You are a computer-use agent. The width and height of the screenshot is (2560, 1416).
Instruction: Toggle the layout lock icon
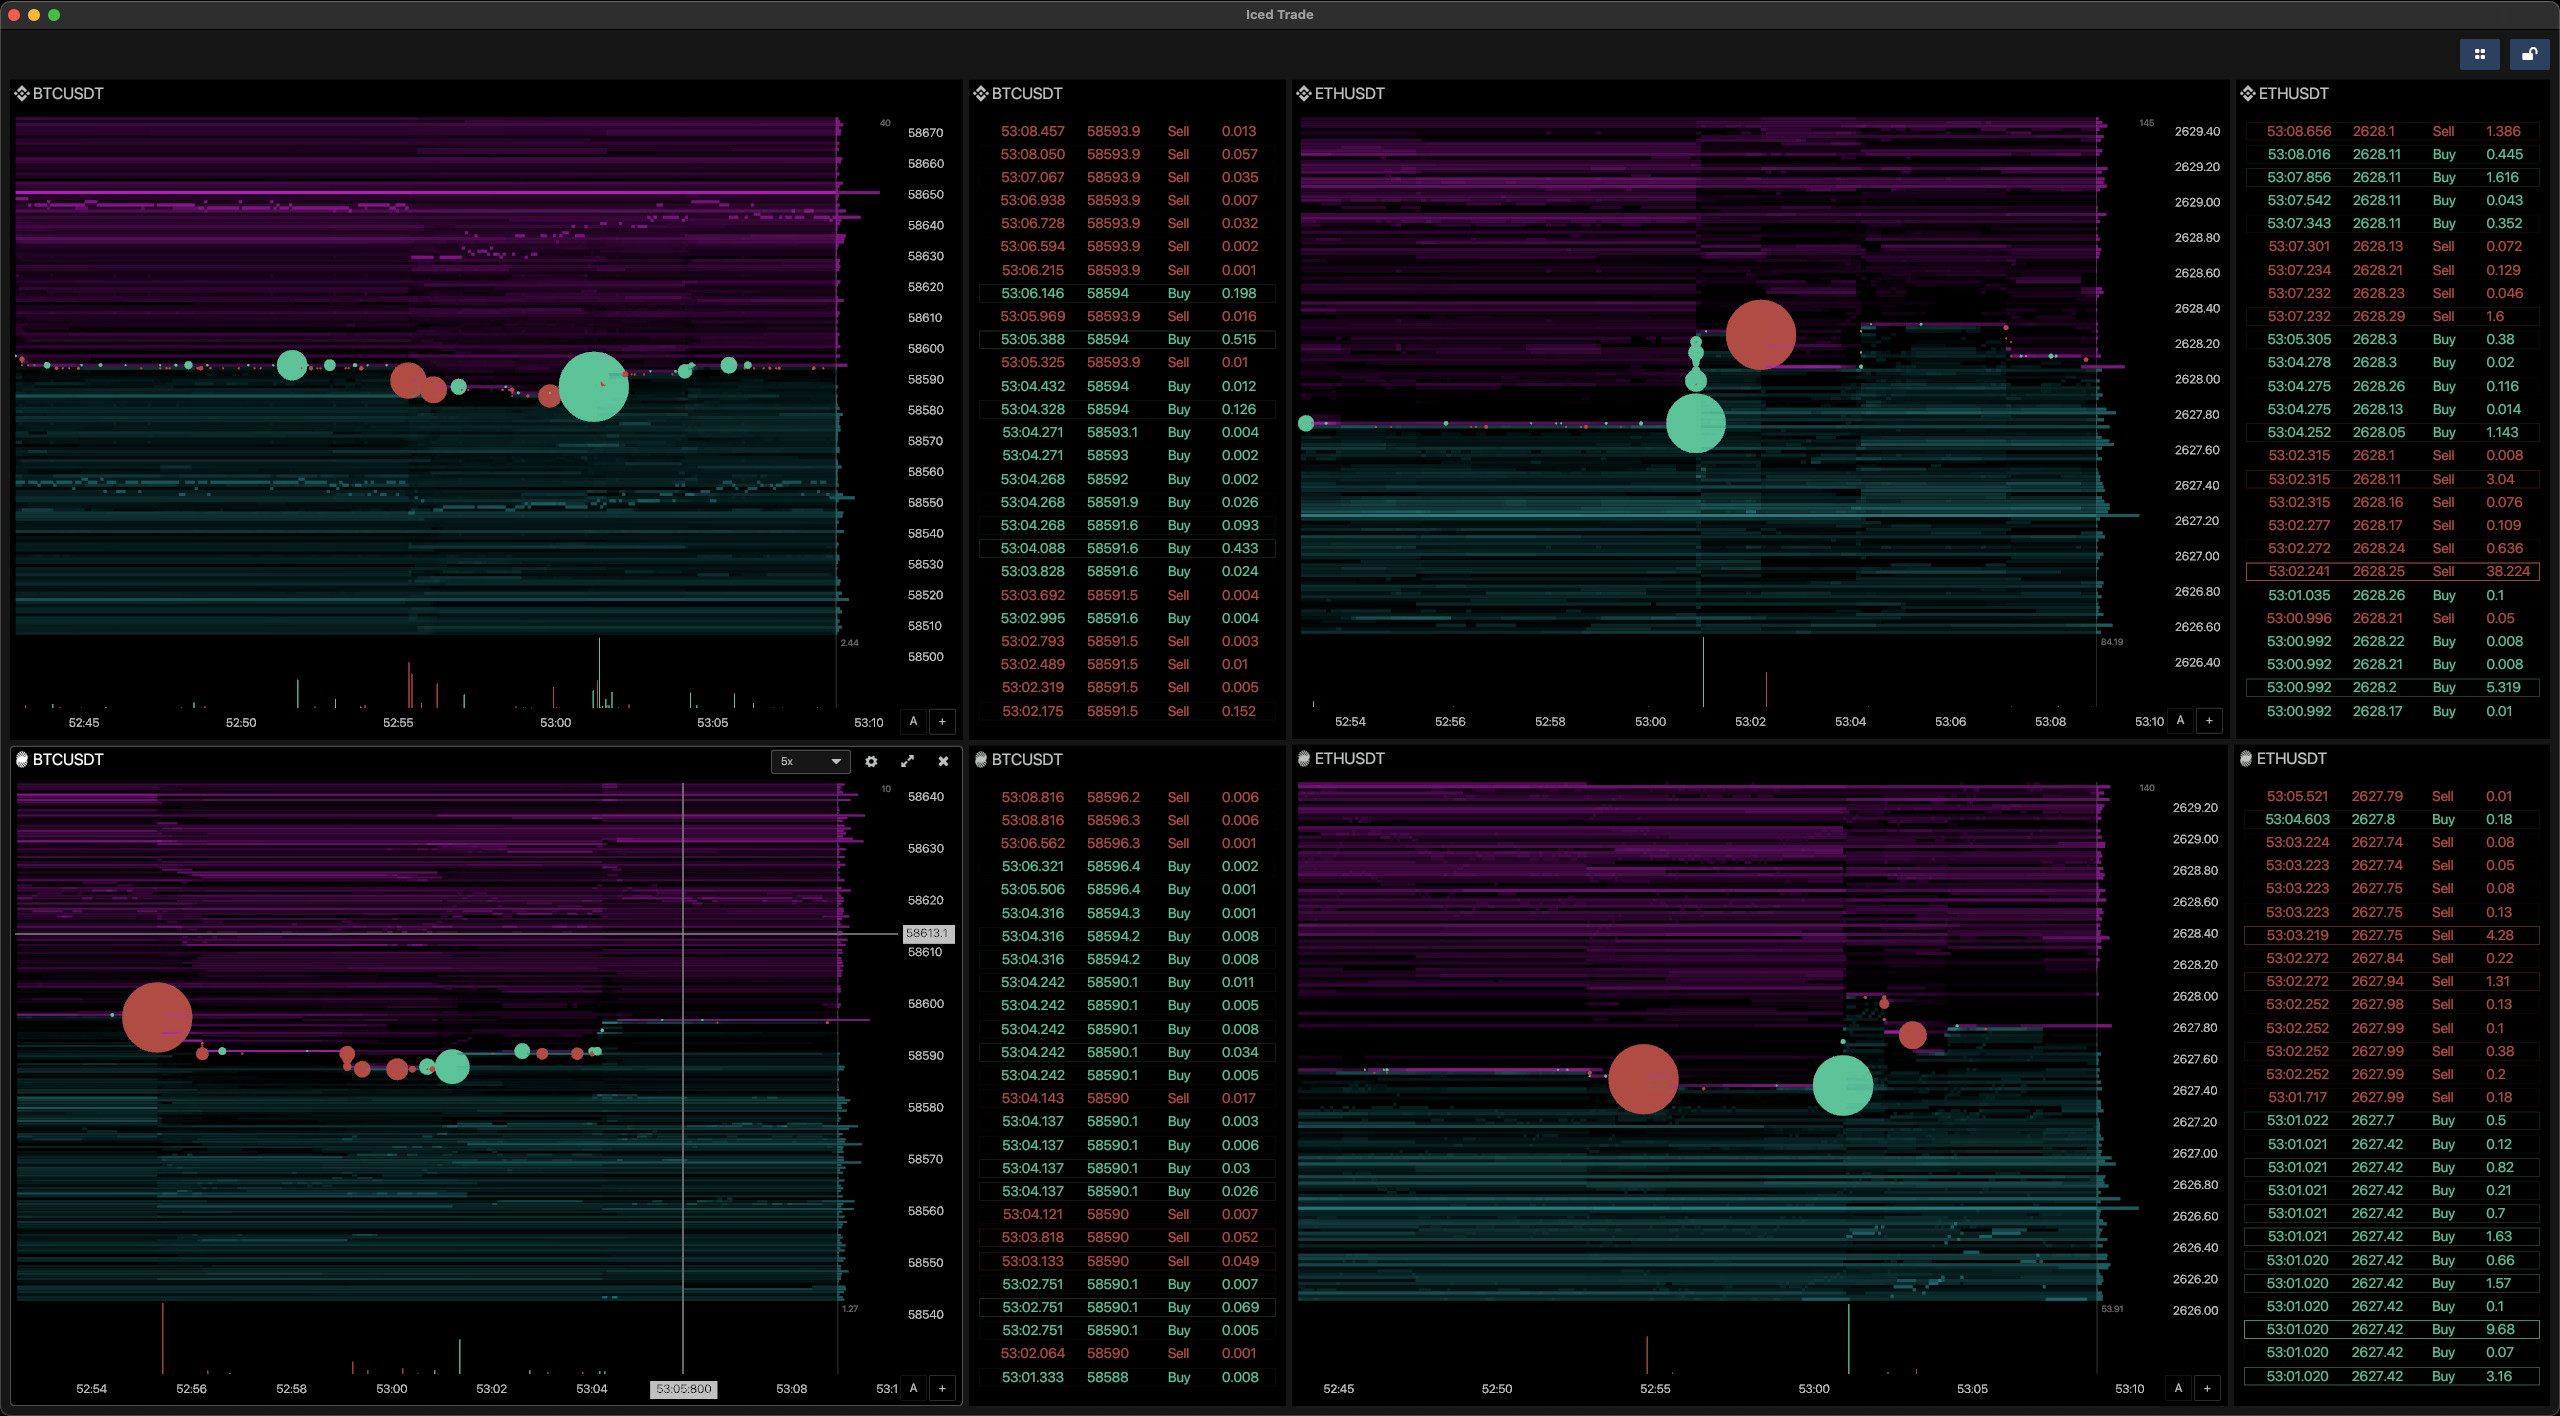(2528, 55)
